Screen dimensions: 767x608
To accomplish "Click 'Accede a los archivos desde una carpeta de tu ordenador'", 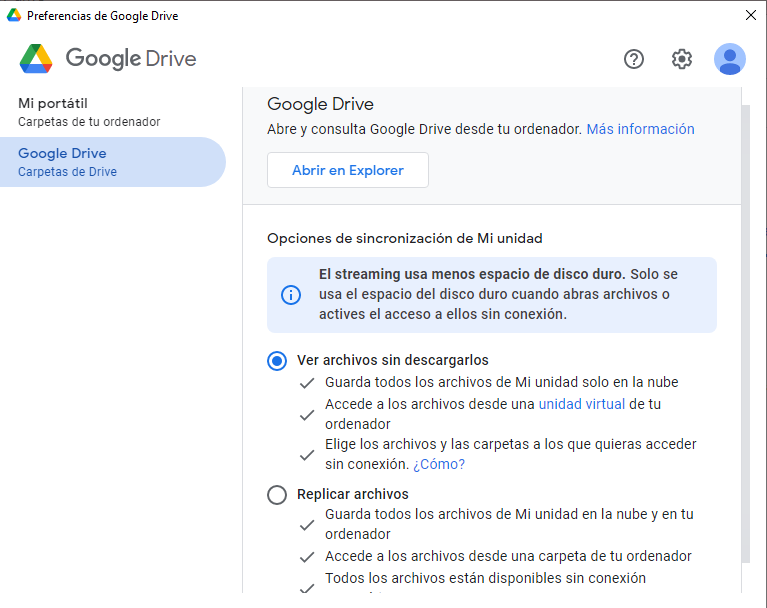I will tap(508, 556).
